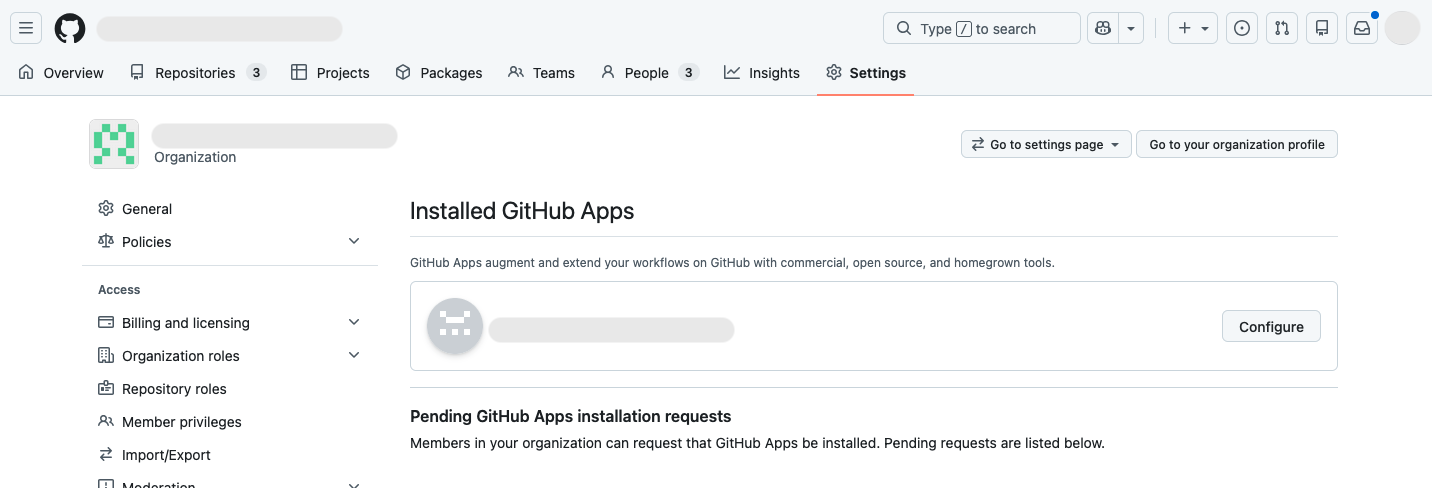
Task: Click the Member privileges people icon
Action: coord(106,421)
